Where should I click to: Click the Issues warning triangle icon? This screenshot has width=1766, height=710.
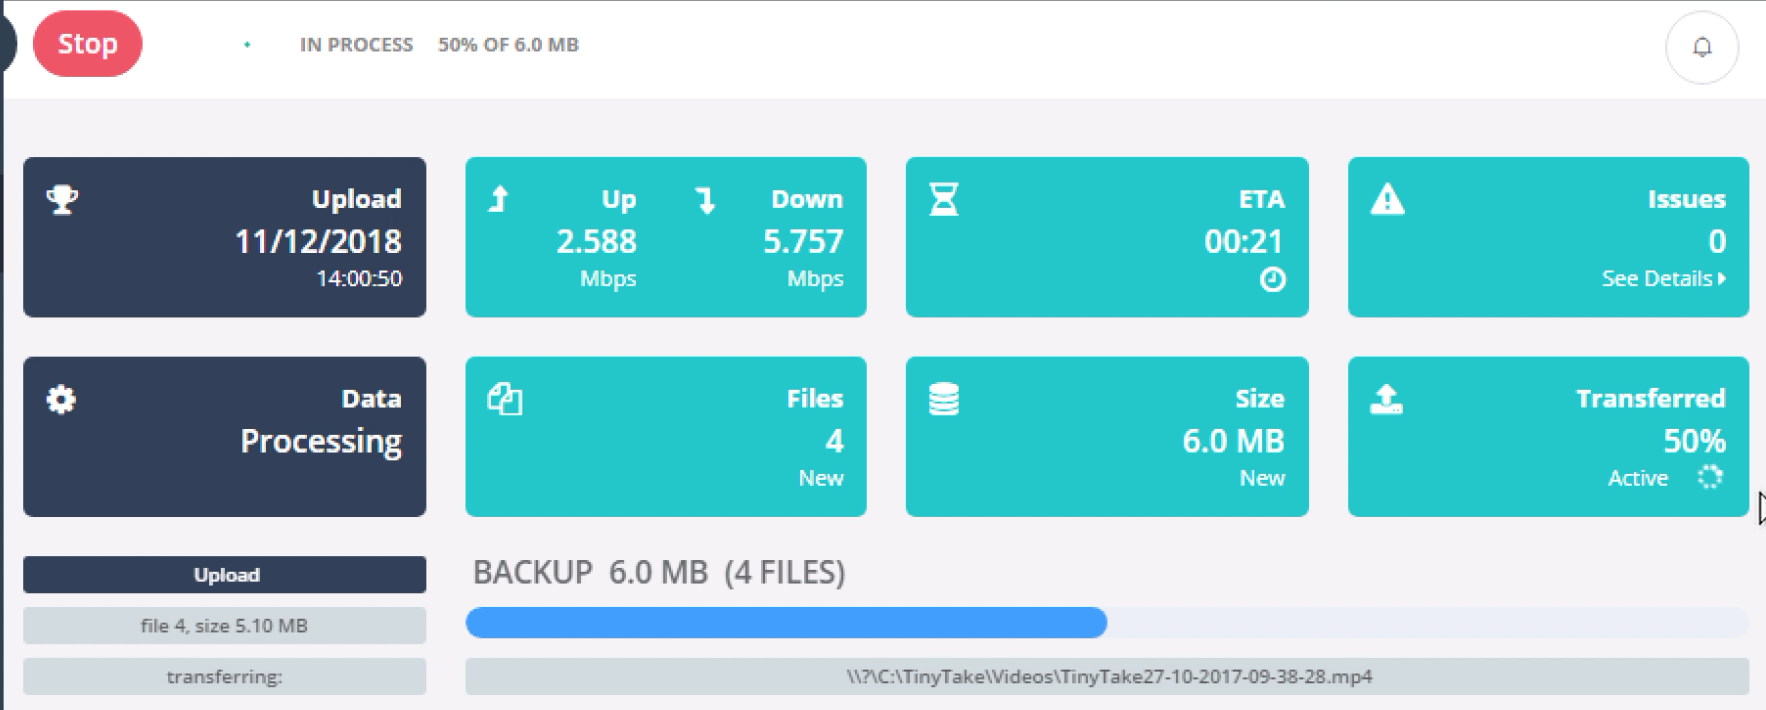pyautogui.click(x=1387, y=199)
